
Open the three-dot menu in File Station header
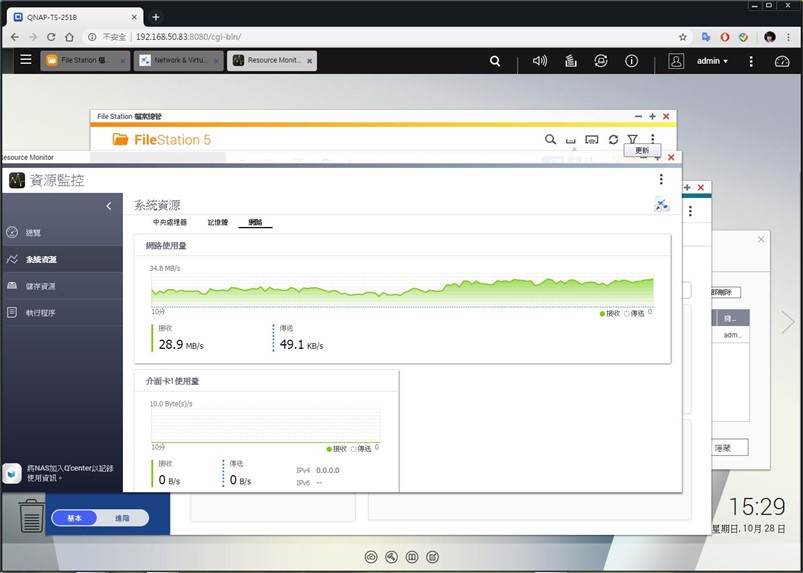(x=652, y=138)
